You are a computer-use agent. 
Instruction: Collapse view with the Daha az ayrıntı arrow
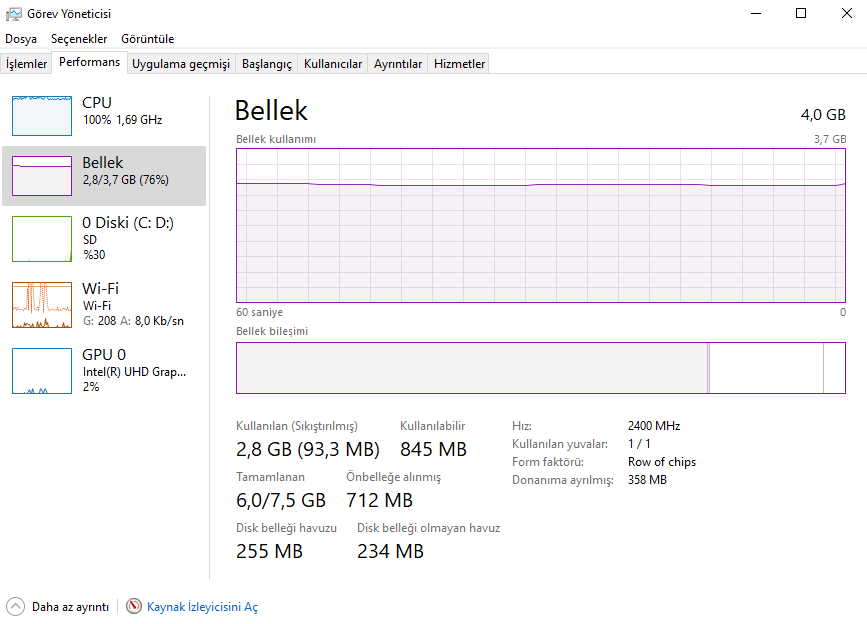[x=16, y=607]
